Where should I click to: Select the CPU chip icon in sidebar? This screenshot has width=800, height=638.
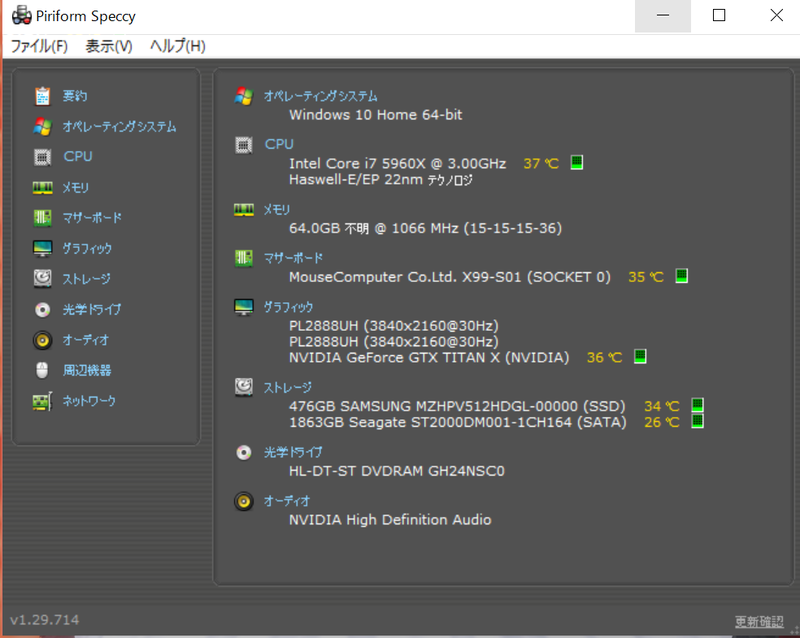(x=42, y=157)
